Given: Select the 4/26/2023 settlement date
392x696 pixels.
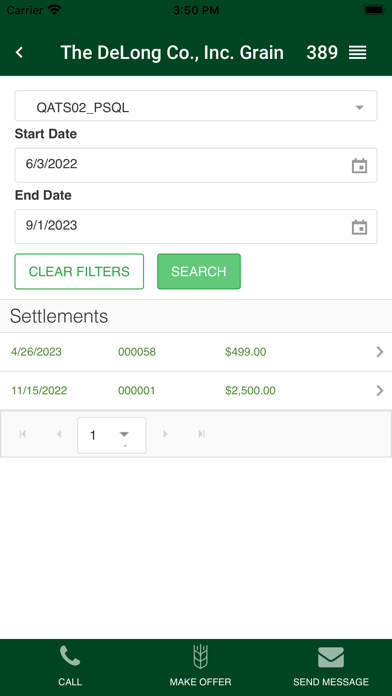Looking at the screenshot, I should tap(36, 352).
